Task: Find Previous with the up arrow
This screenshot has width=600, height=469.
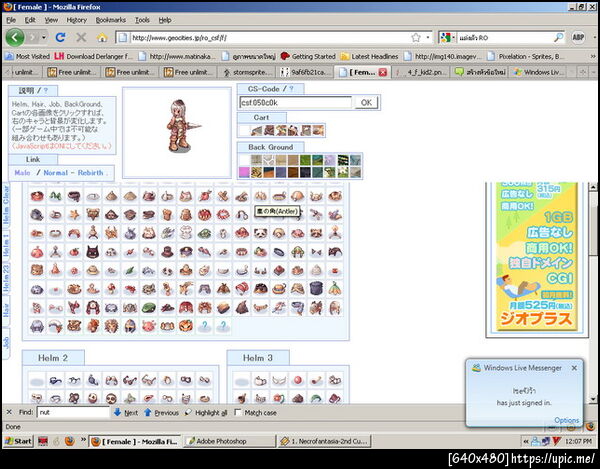Action: coord(161,412)
